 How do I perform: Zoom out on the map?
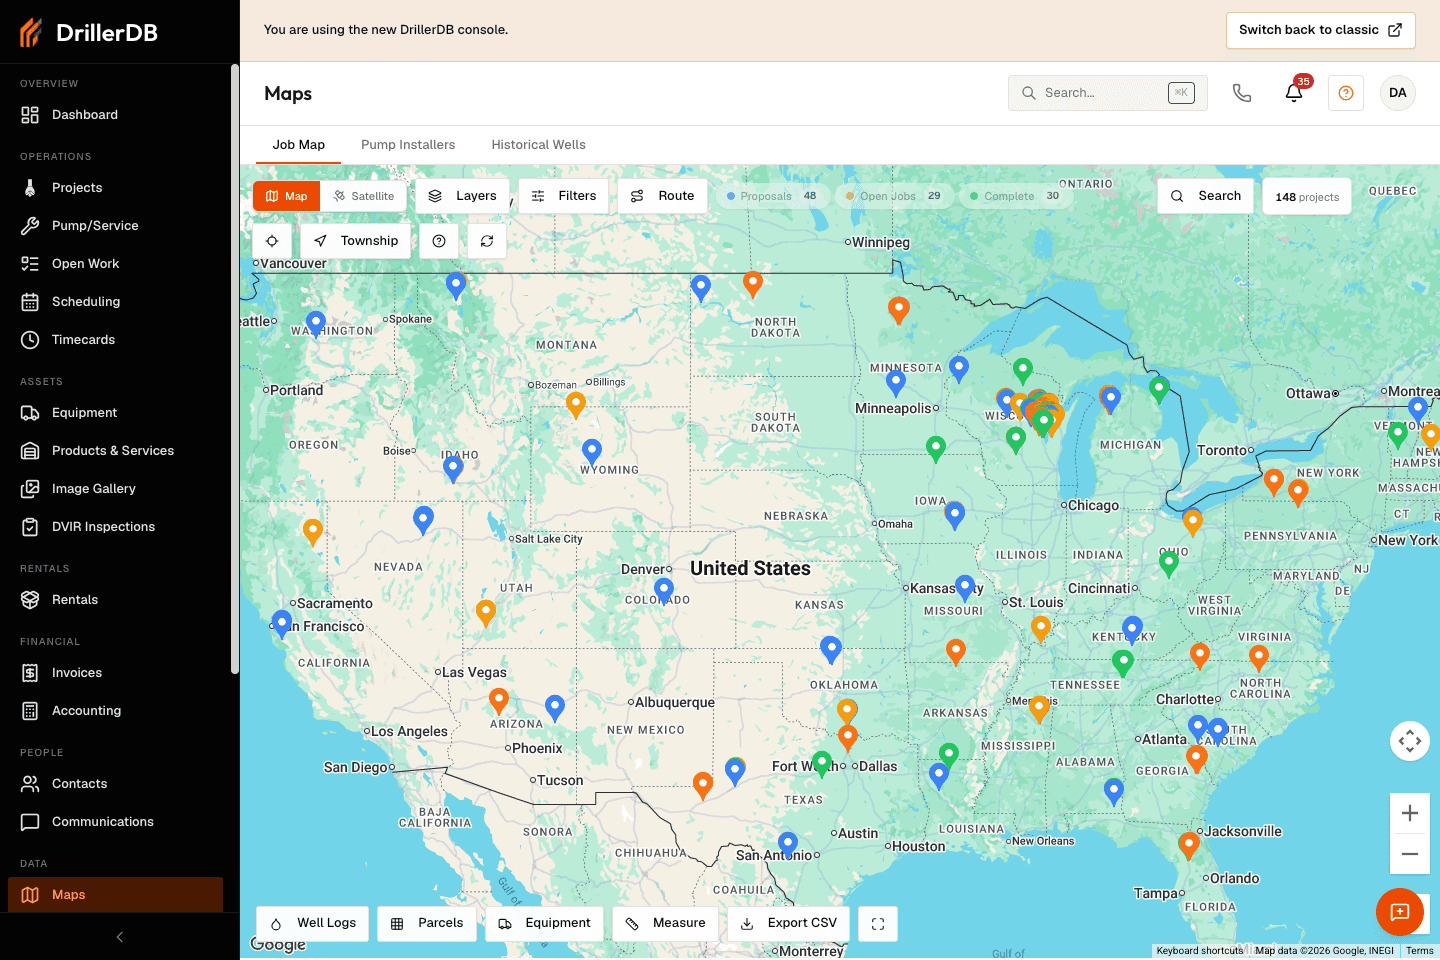[1410, 854]
